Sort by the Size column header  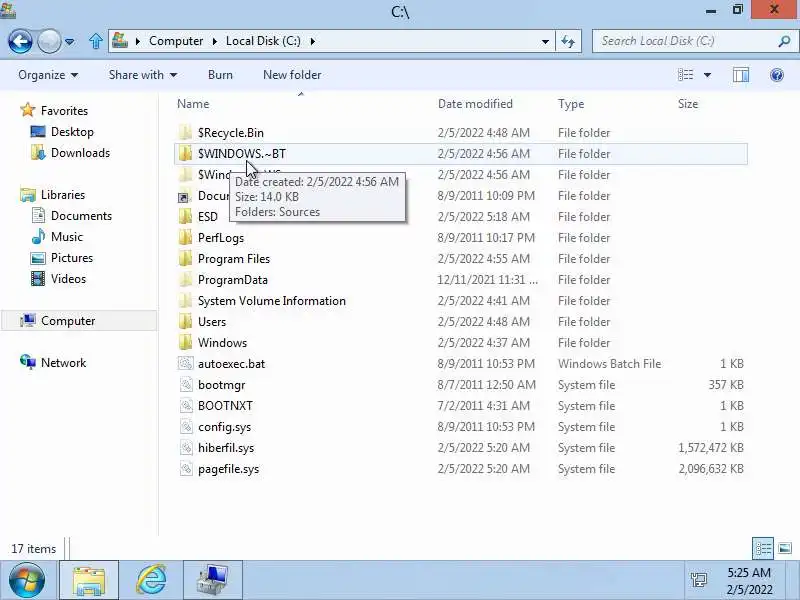[x=688, y=104]
